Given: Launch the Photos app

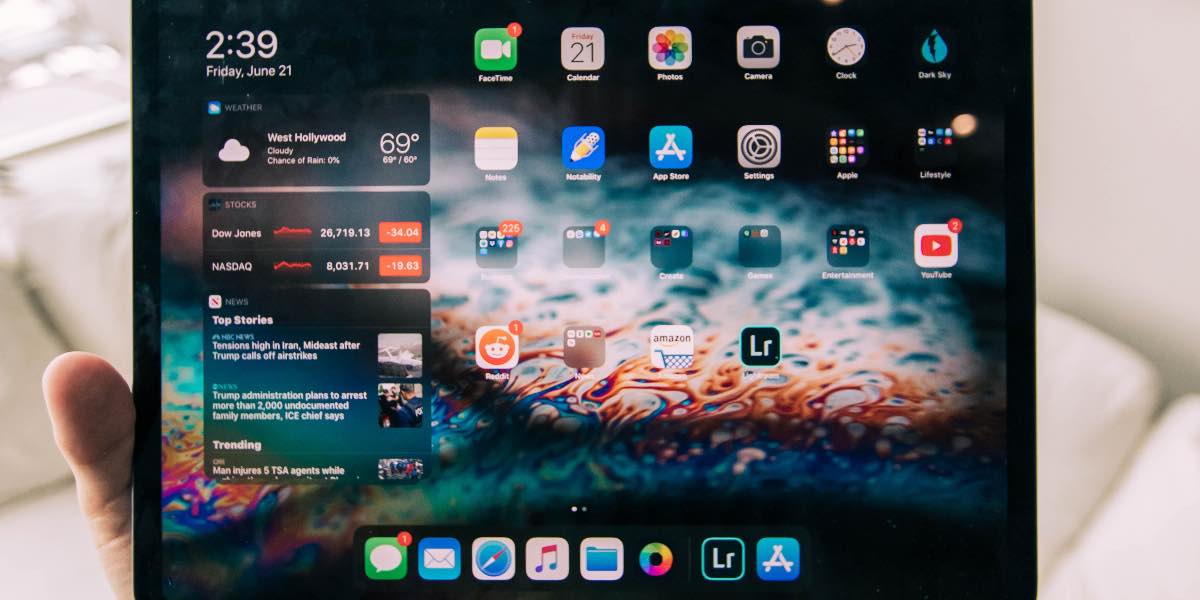Looking at the screenshot, I should (670, 48).
